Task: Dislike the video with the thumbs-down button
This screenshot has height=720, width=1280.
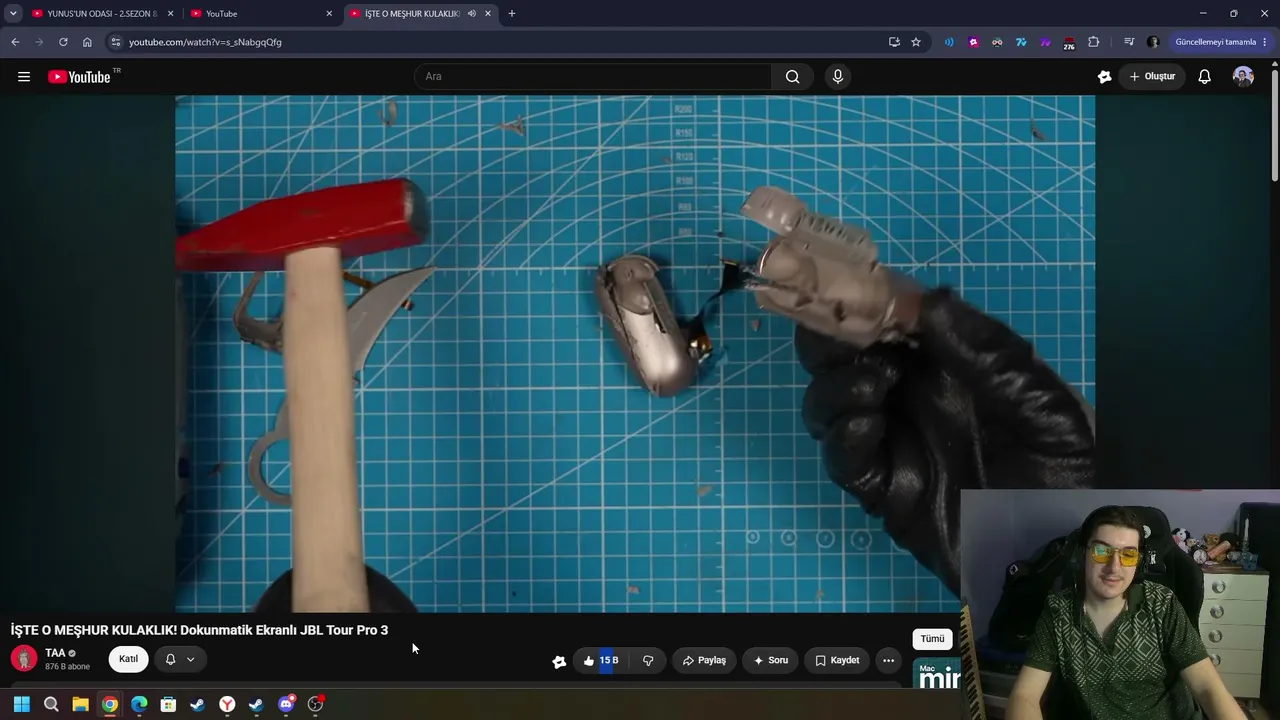Action: [648, 660]
